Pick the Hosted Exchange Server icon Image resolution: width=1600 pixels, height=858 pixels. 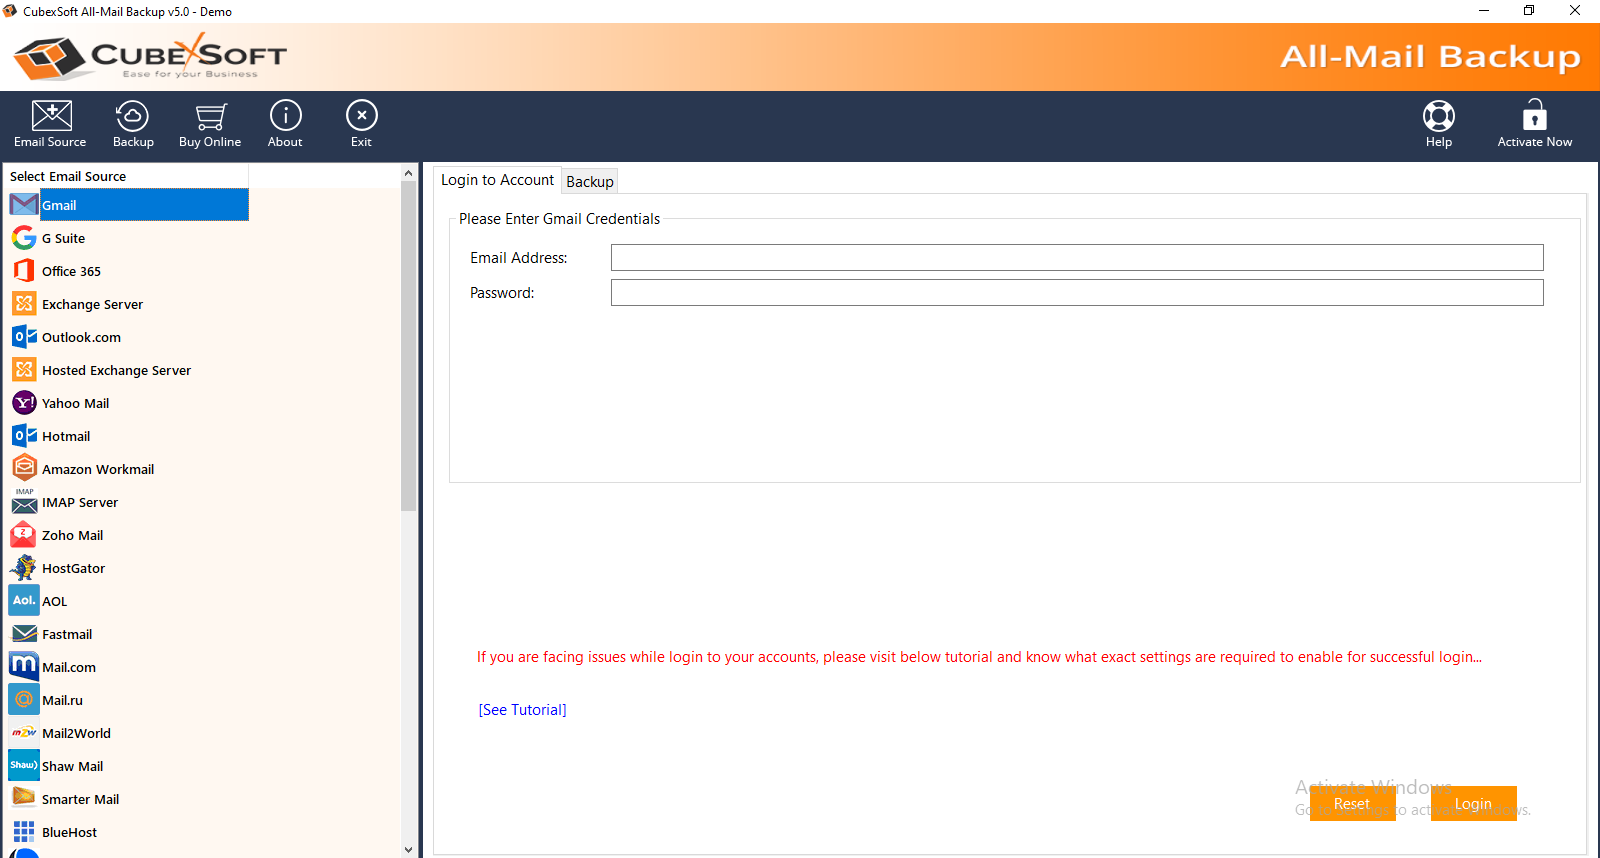tap(24, 370)
